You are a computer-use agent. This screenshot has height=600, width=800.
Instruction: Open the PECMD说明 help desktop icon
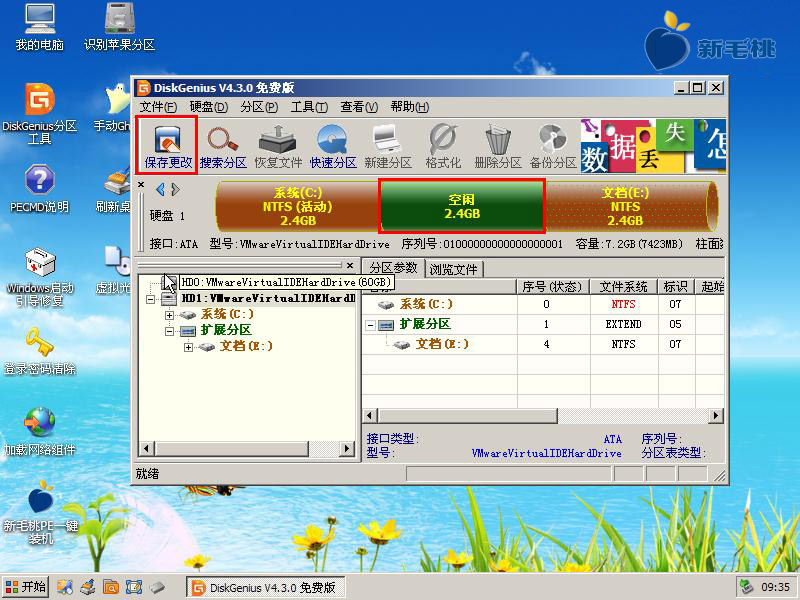39,188
